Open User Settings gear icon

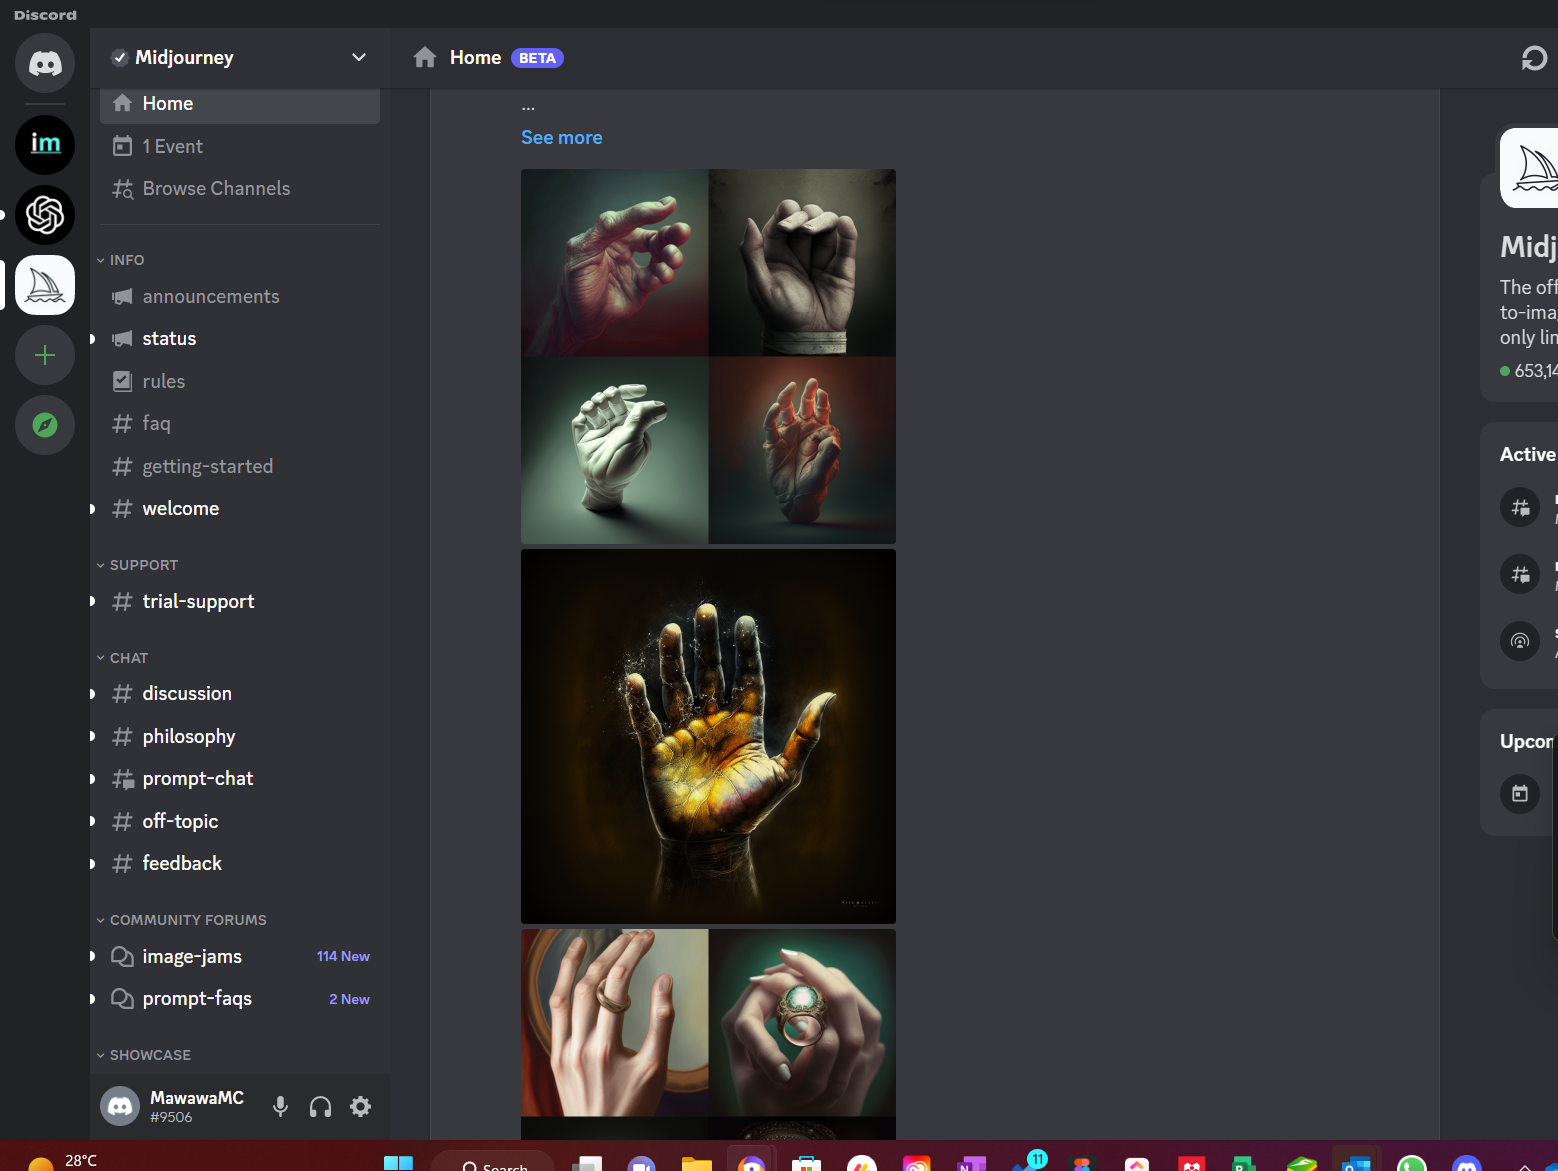tap(360, 1106)
